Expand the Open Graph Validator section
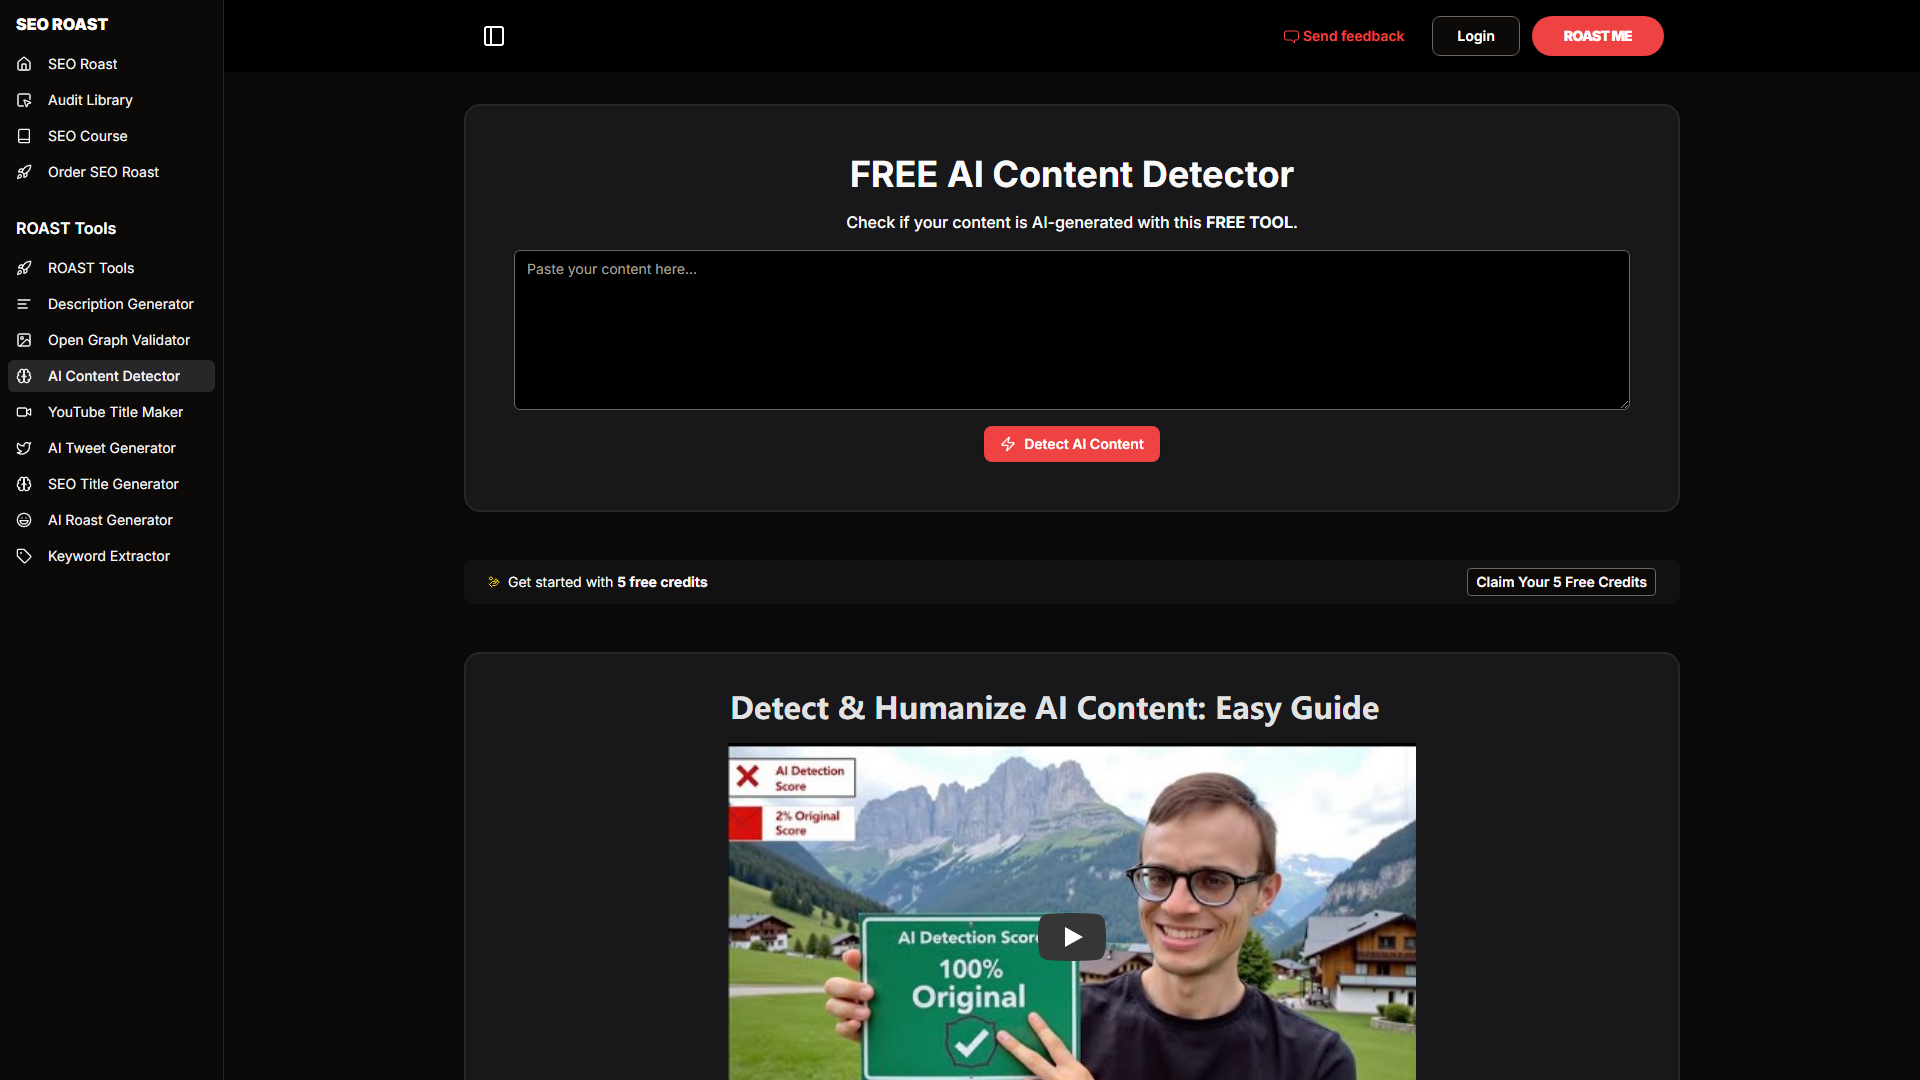This screenshot has height=1080, width=1920. pos(119,340)
